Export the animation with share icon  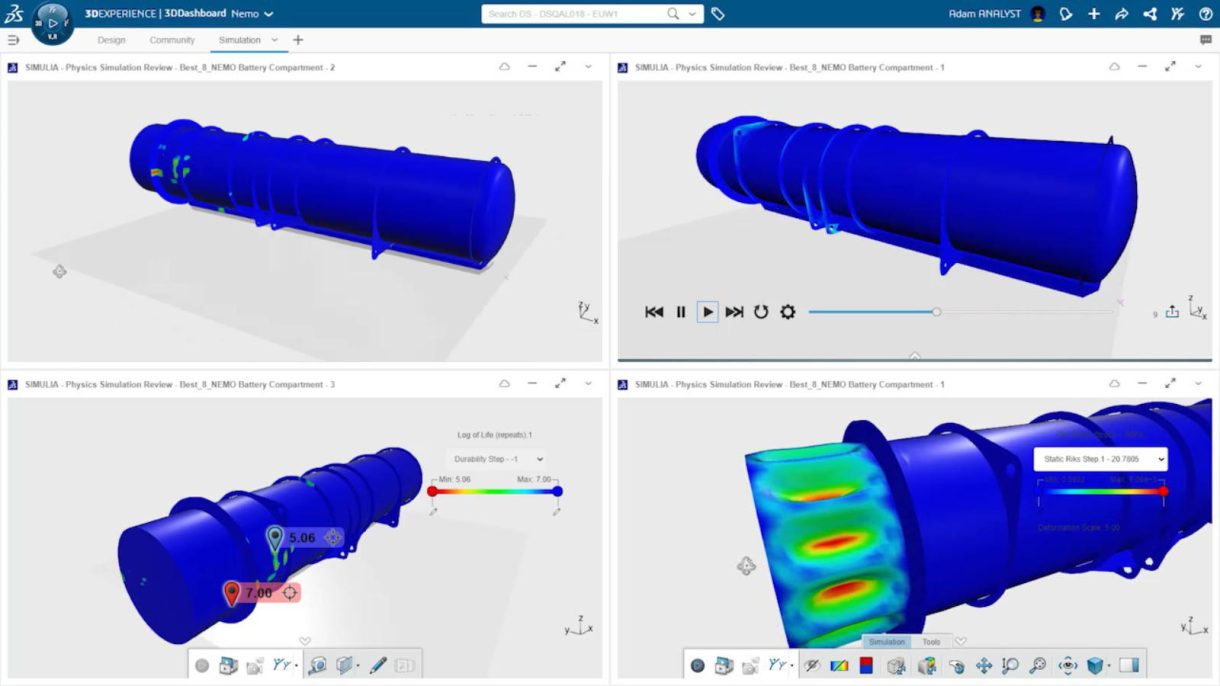click(1172, 312)
